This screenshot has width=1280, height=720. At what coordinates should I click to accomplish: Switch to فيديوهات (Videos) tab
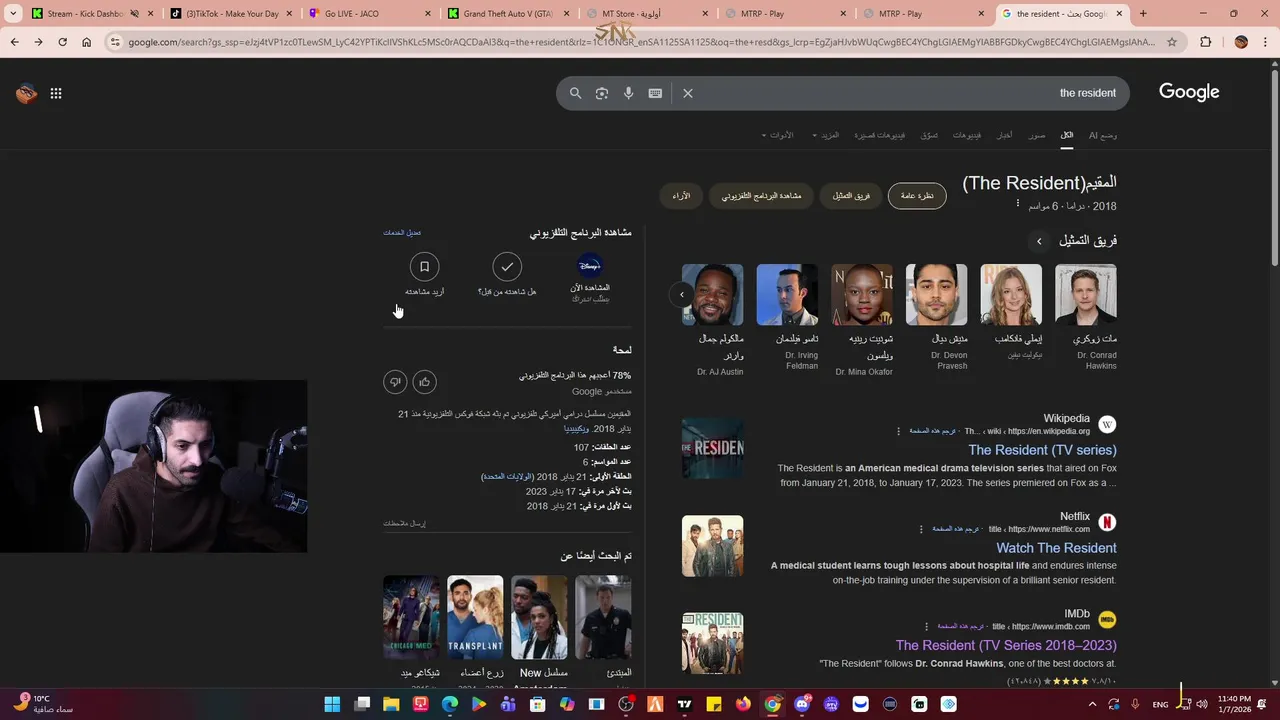click(967, 135)
